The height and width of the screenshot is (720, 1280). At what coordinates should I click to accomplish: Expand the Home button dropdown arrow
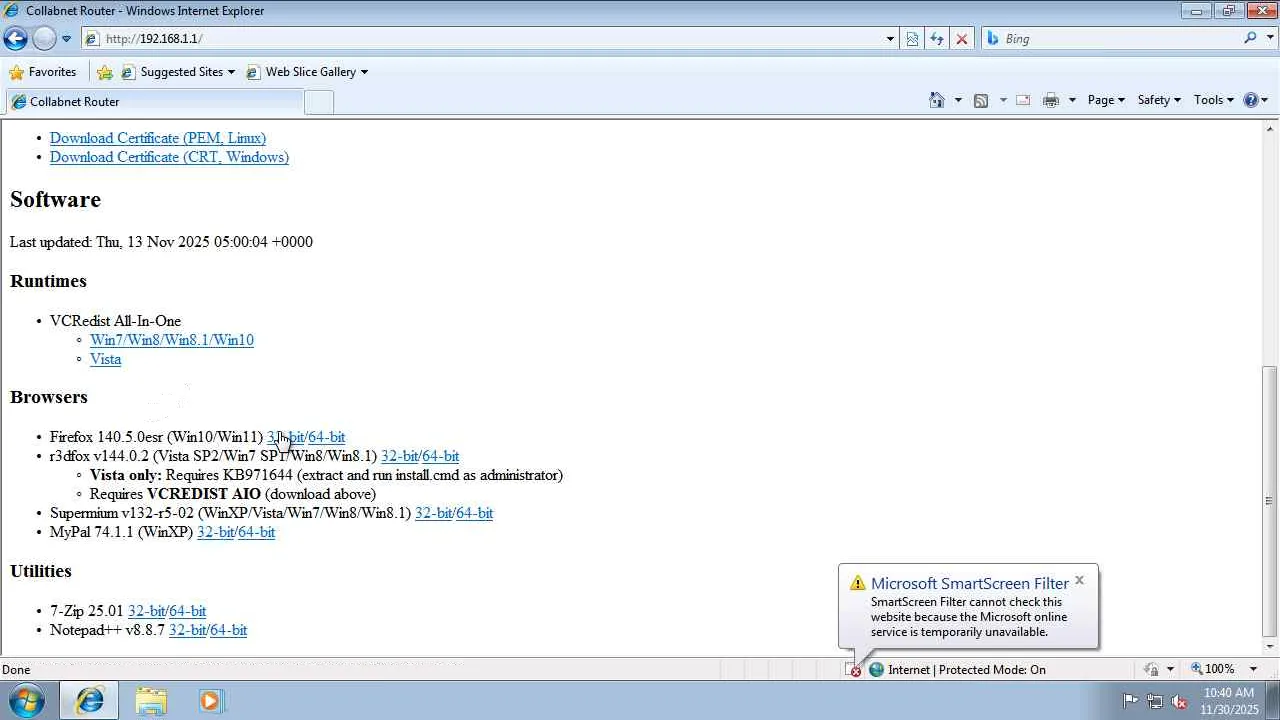pyautogui.click(x=958, y=100)
